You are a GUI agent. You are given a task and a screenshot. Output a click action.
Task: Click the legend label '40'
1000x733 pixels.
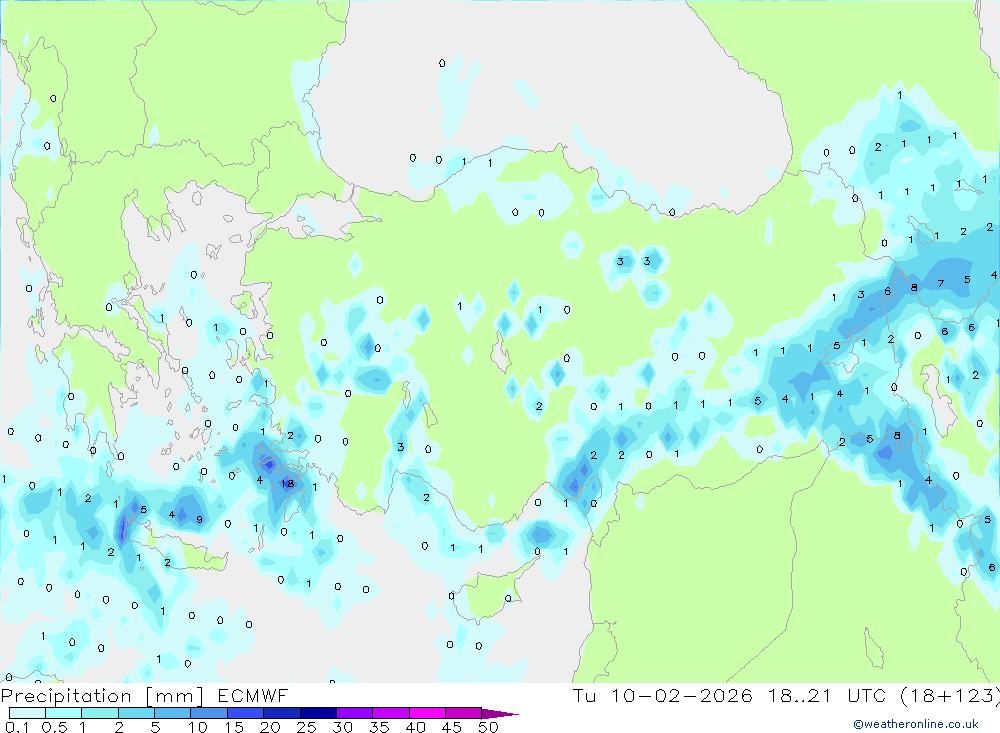[416, 727]
